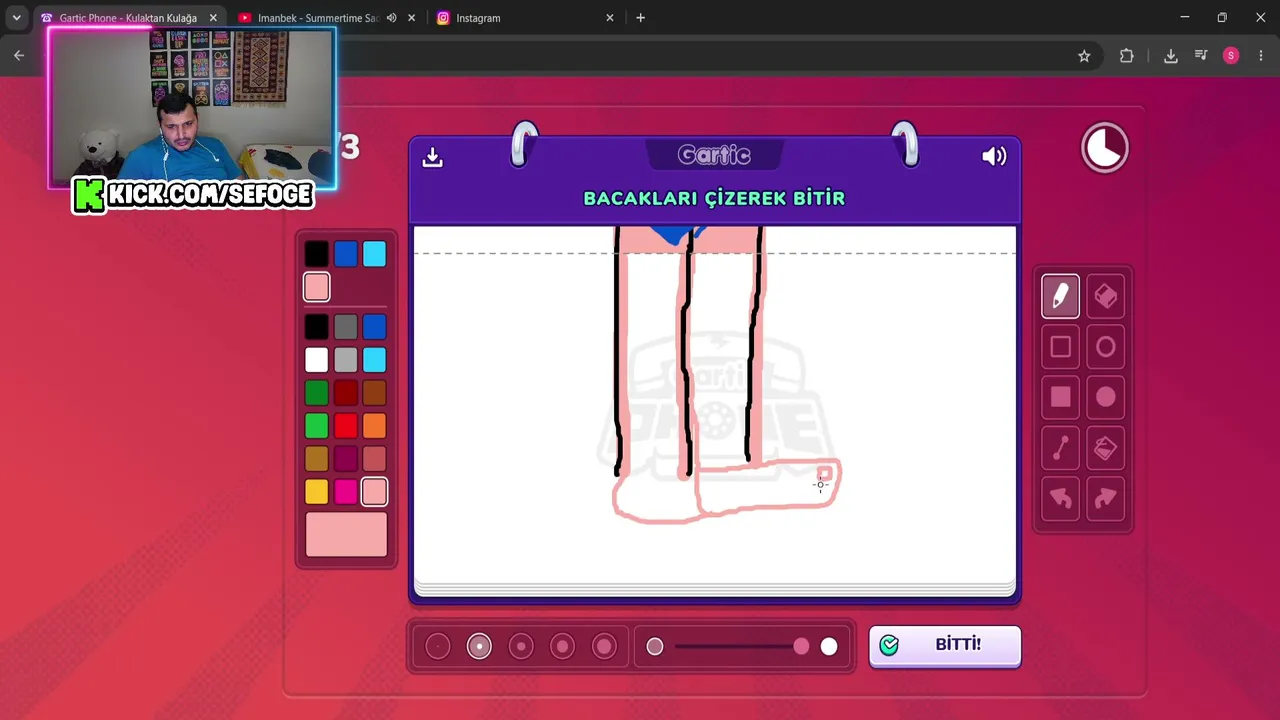The width and height of the screenshot is (1280, 720).
Task: Choose the empty ellipse shape tool
Action: tap(1105, 347)
